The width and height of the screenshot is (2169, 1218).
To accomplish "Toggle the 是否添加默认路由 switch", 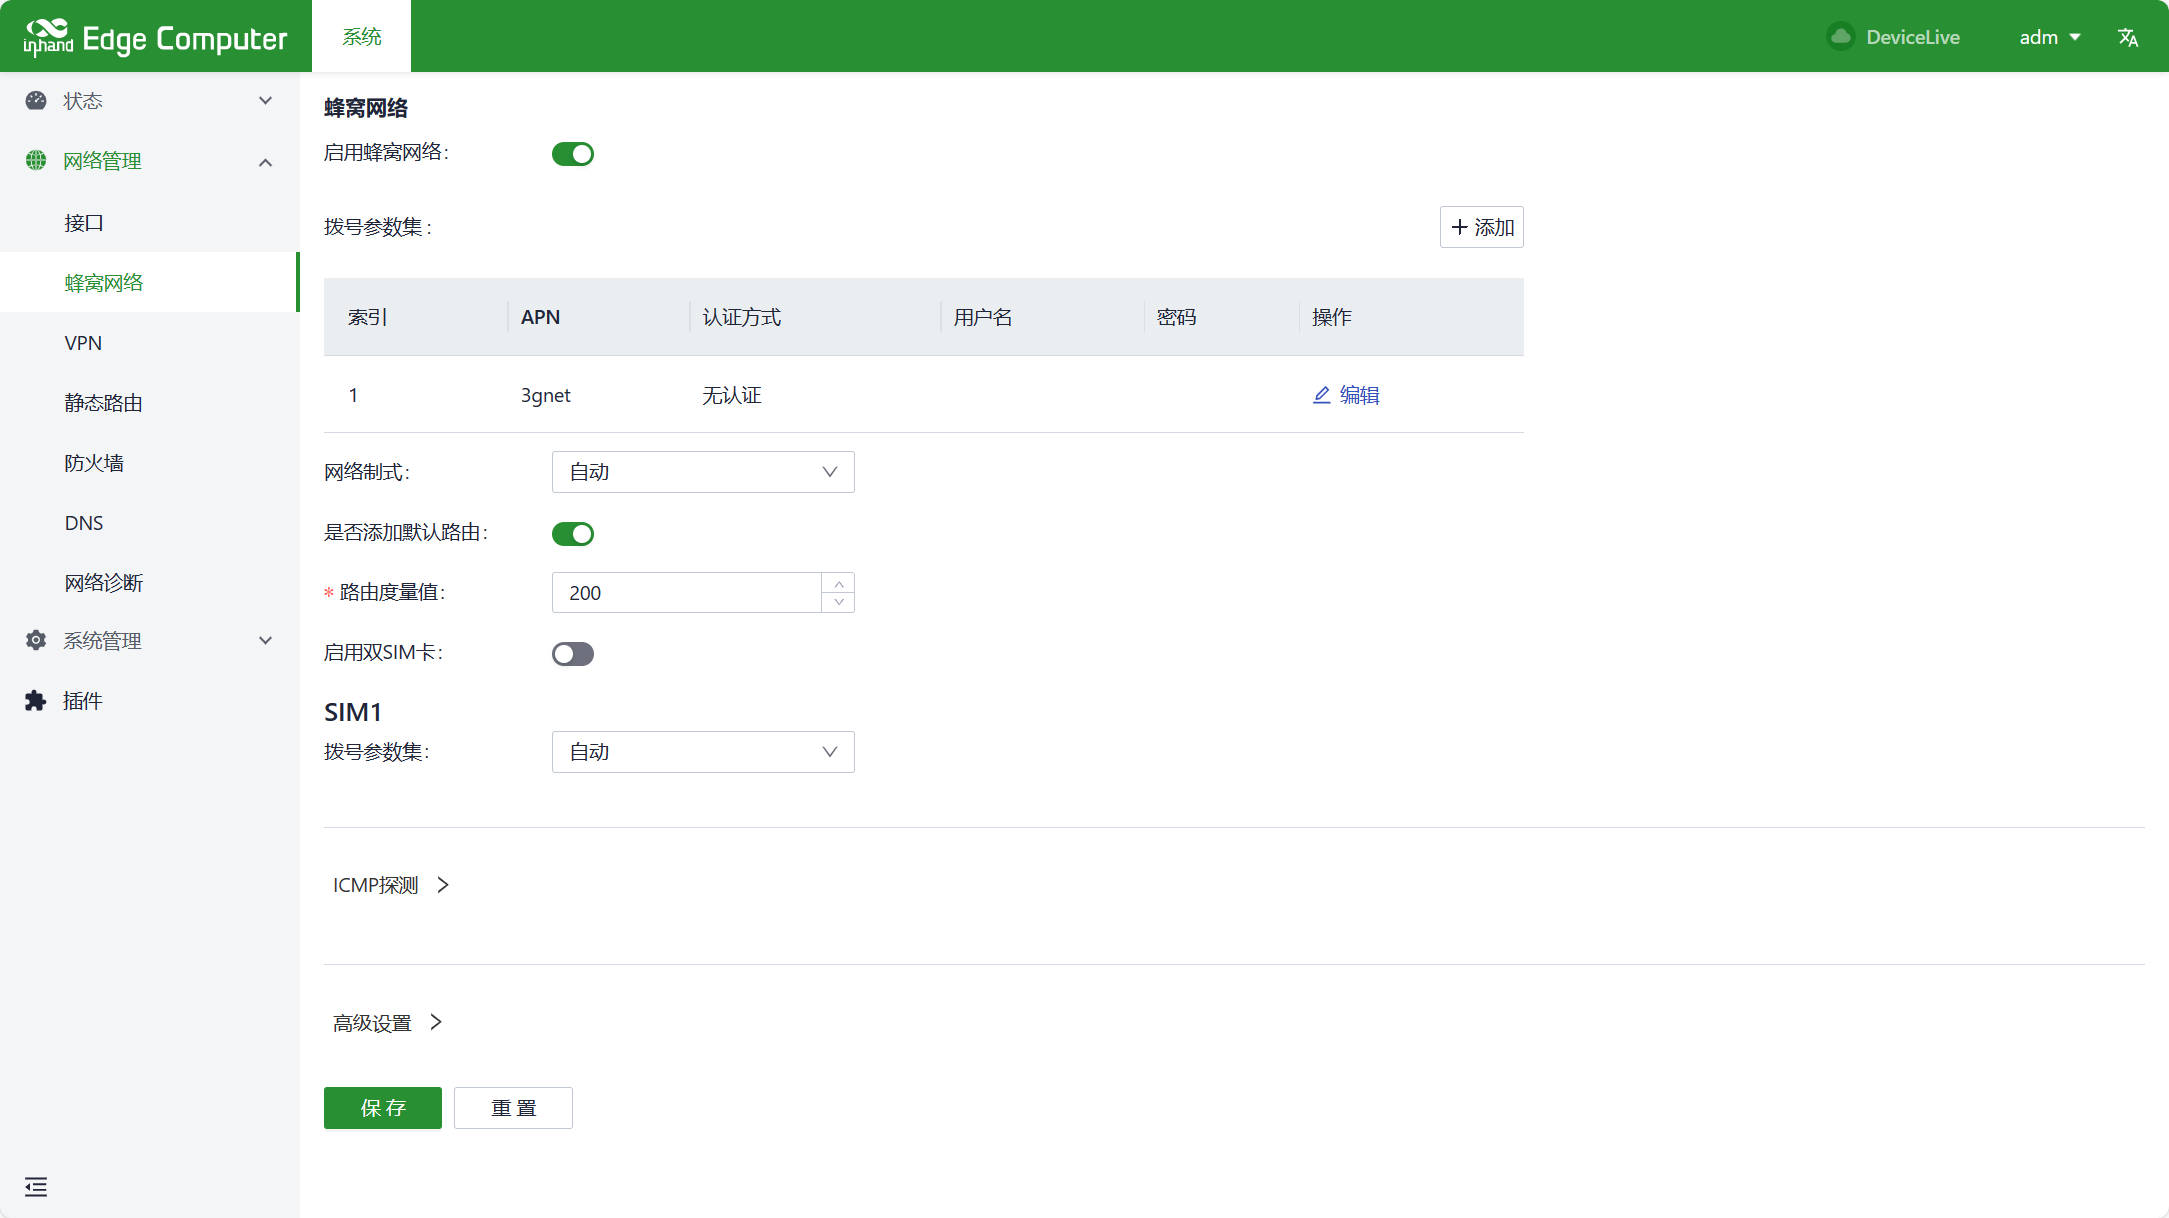I will point(573,534).
